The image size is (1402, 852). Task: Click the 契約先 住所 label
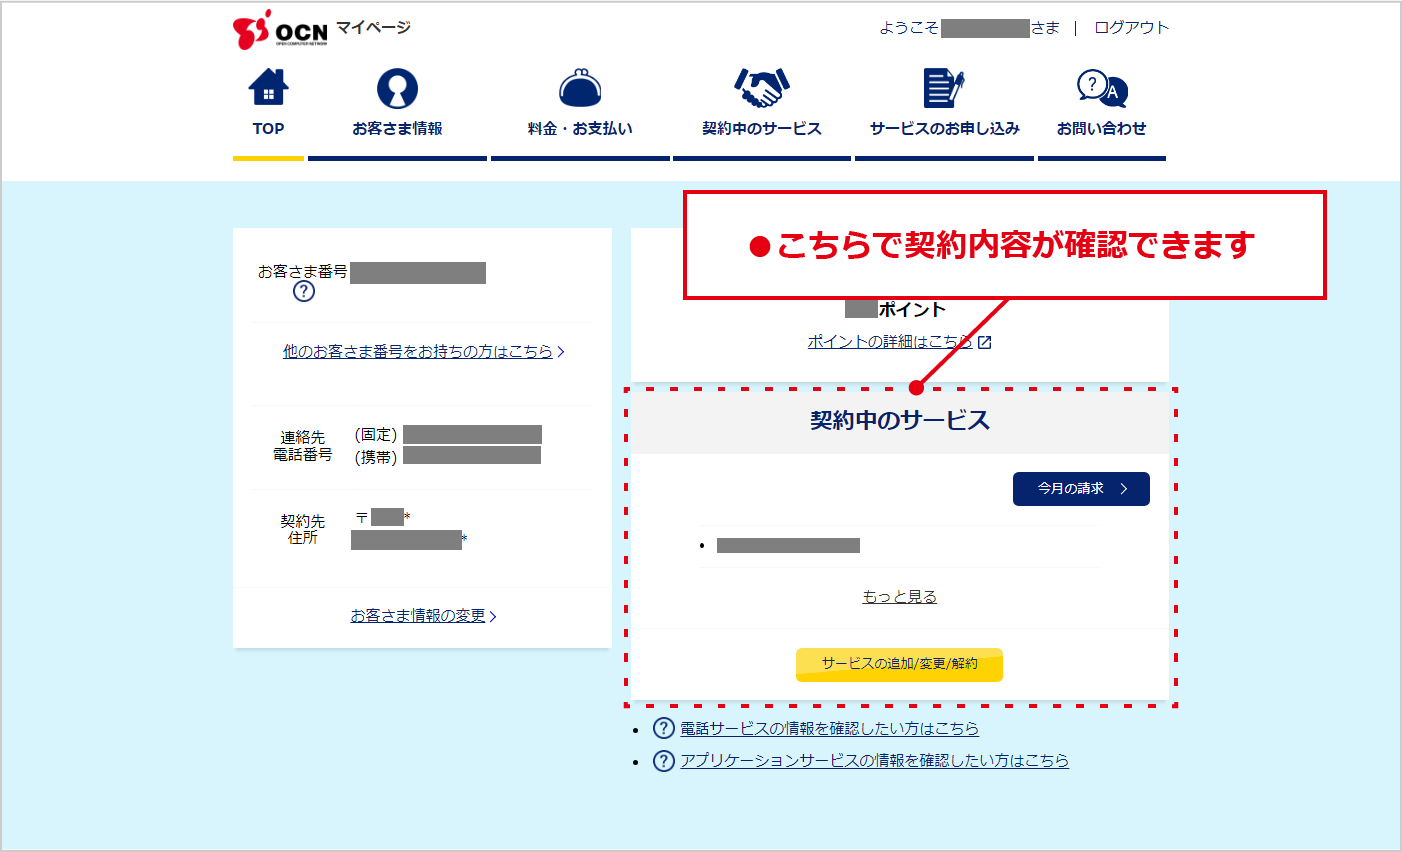point(302,529)
